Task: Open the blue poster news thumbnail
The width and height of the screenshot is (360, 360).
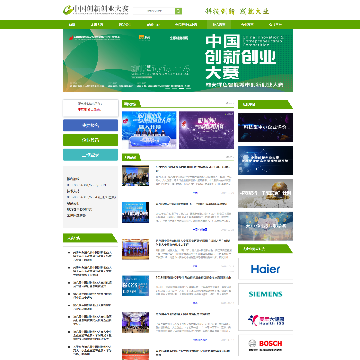Action: point(135,286)
